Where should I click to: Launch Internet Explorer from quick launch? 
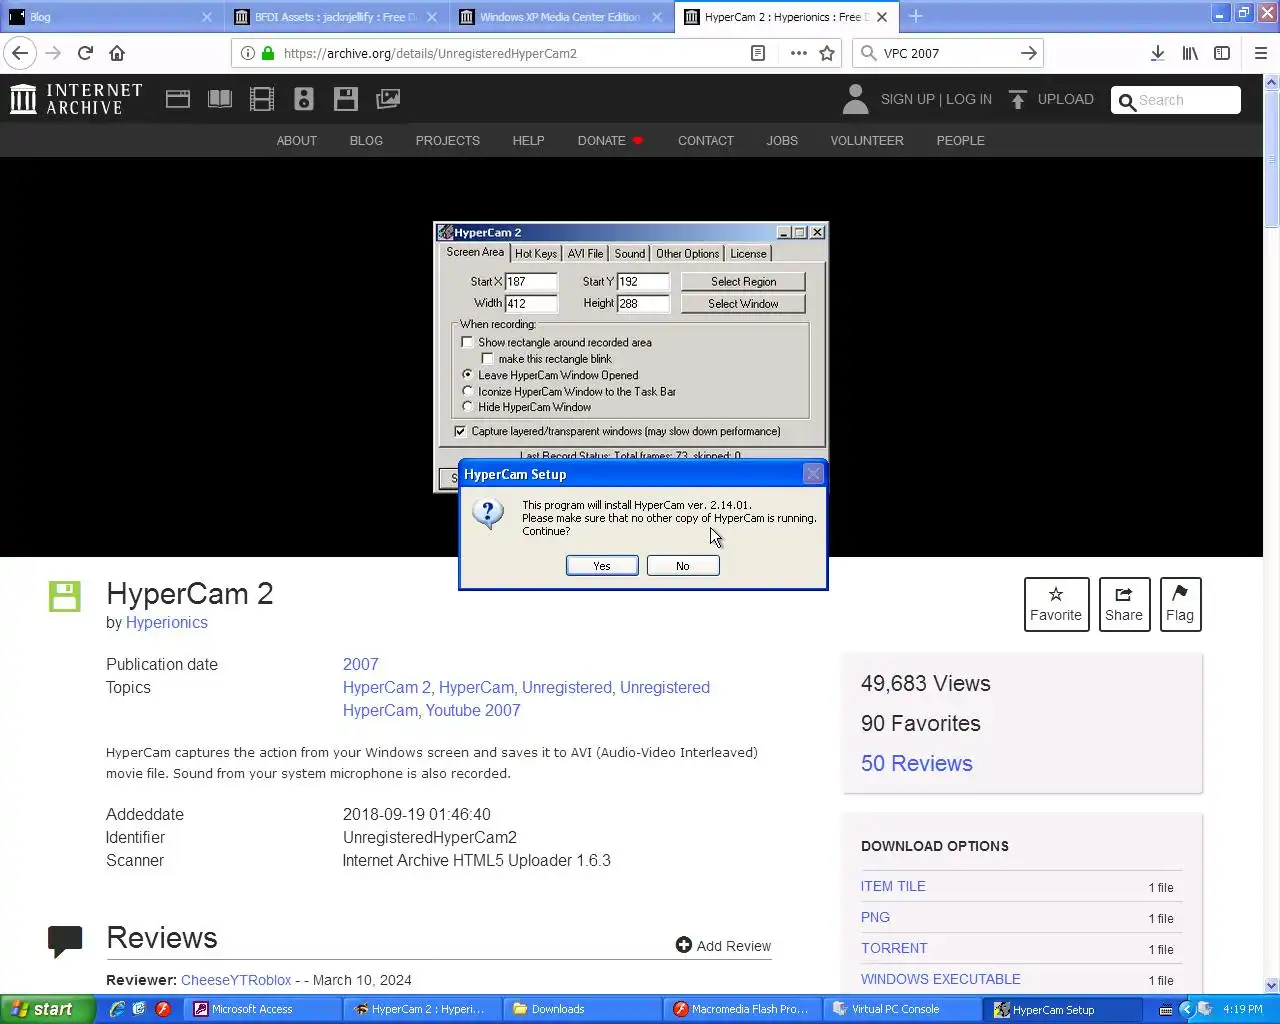117,1009
